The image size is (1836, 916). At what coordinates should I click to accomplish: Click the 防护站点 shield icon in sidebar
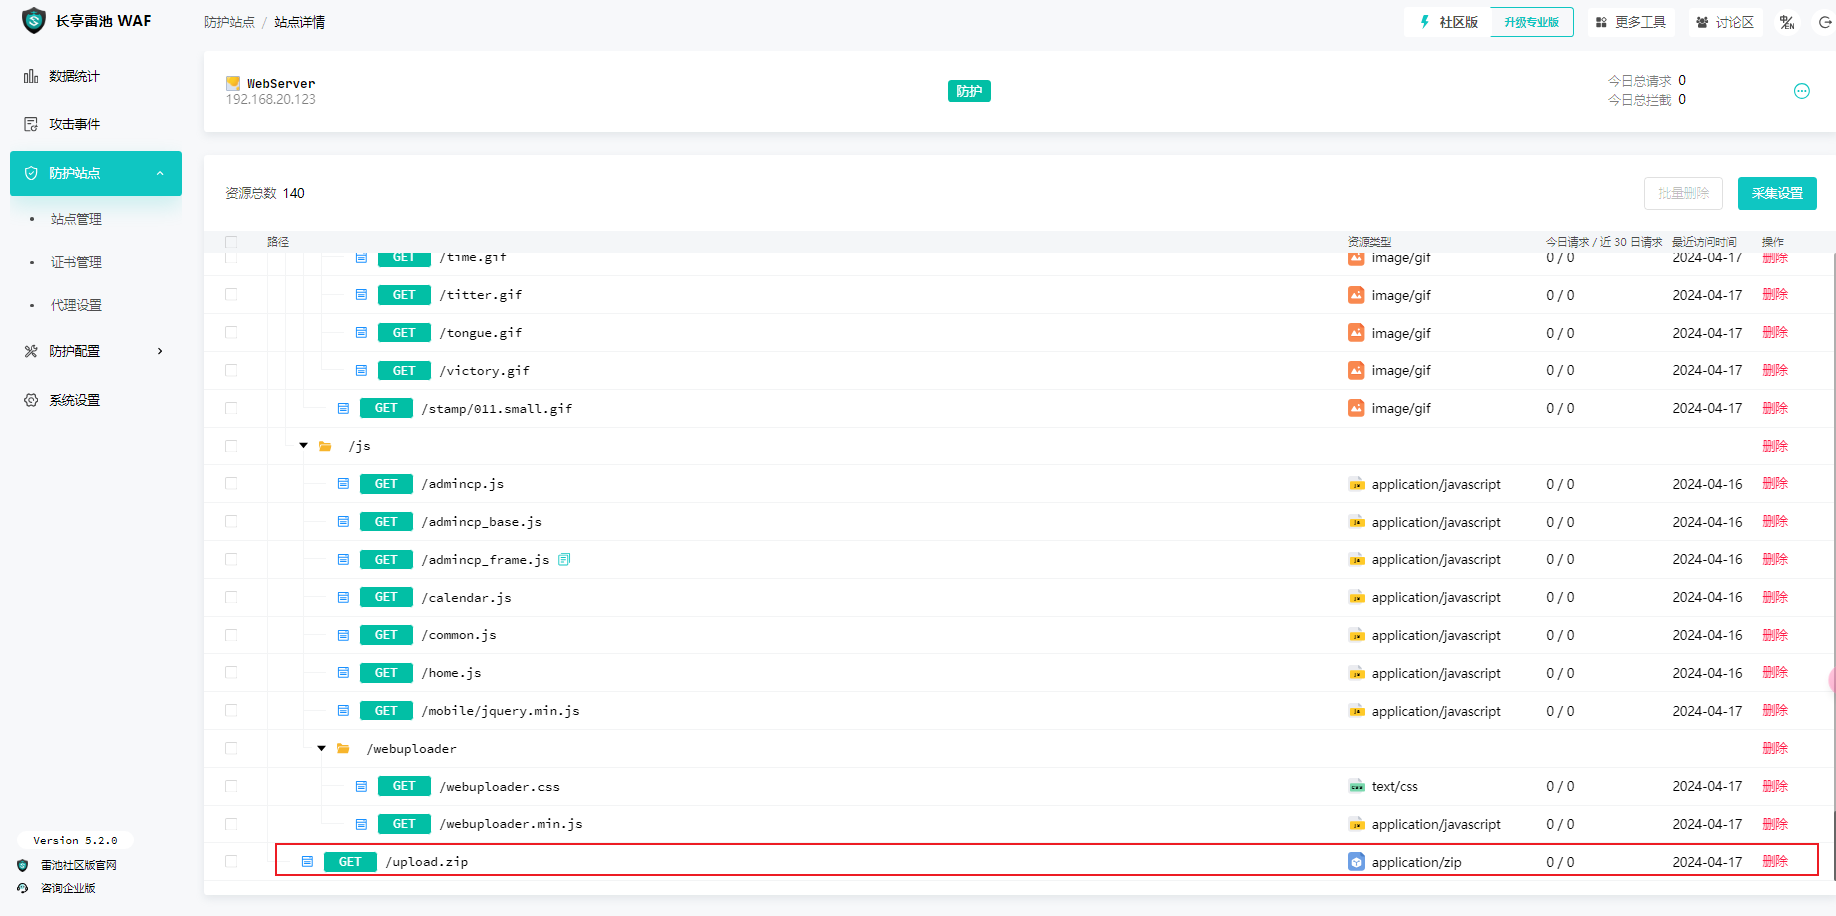click(x=31, y=173)
